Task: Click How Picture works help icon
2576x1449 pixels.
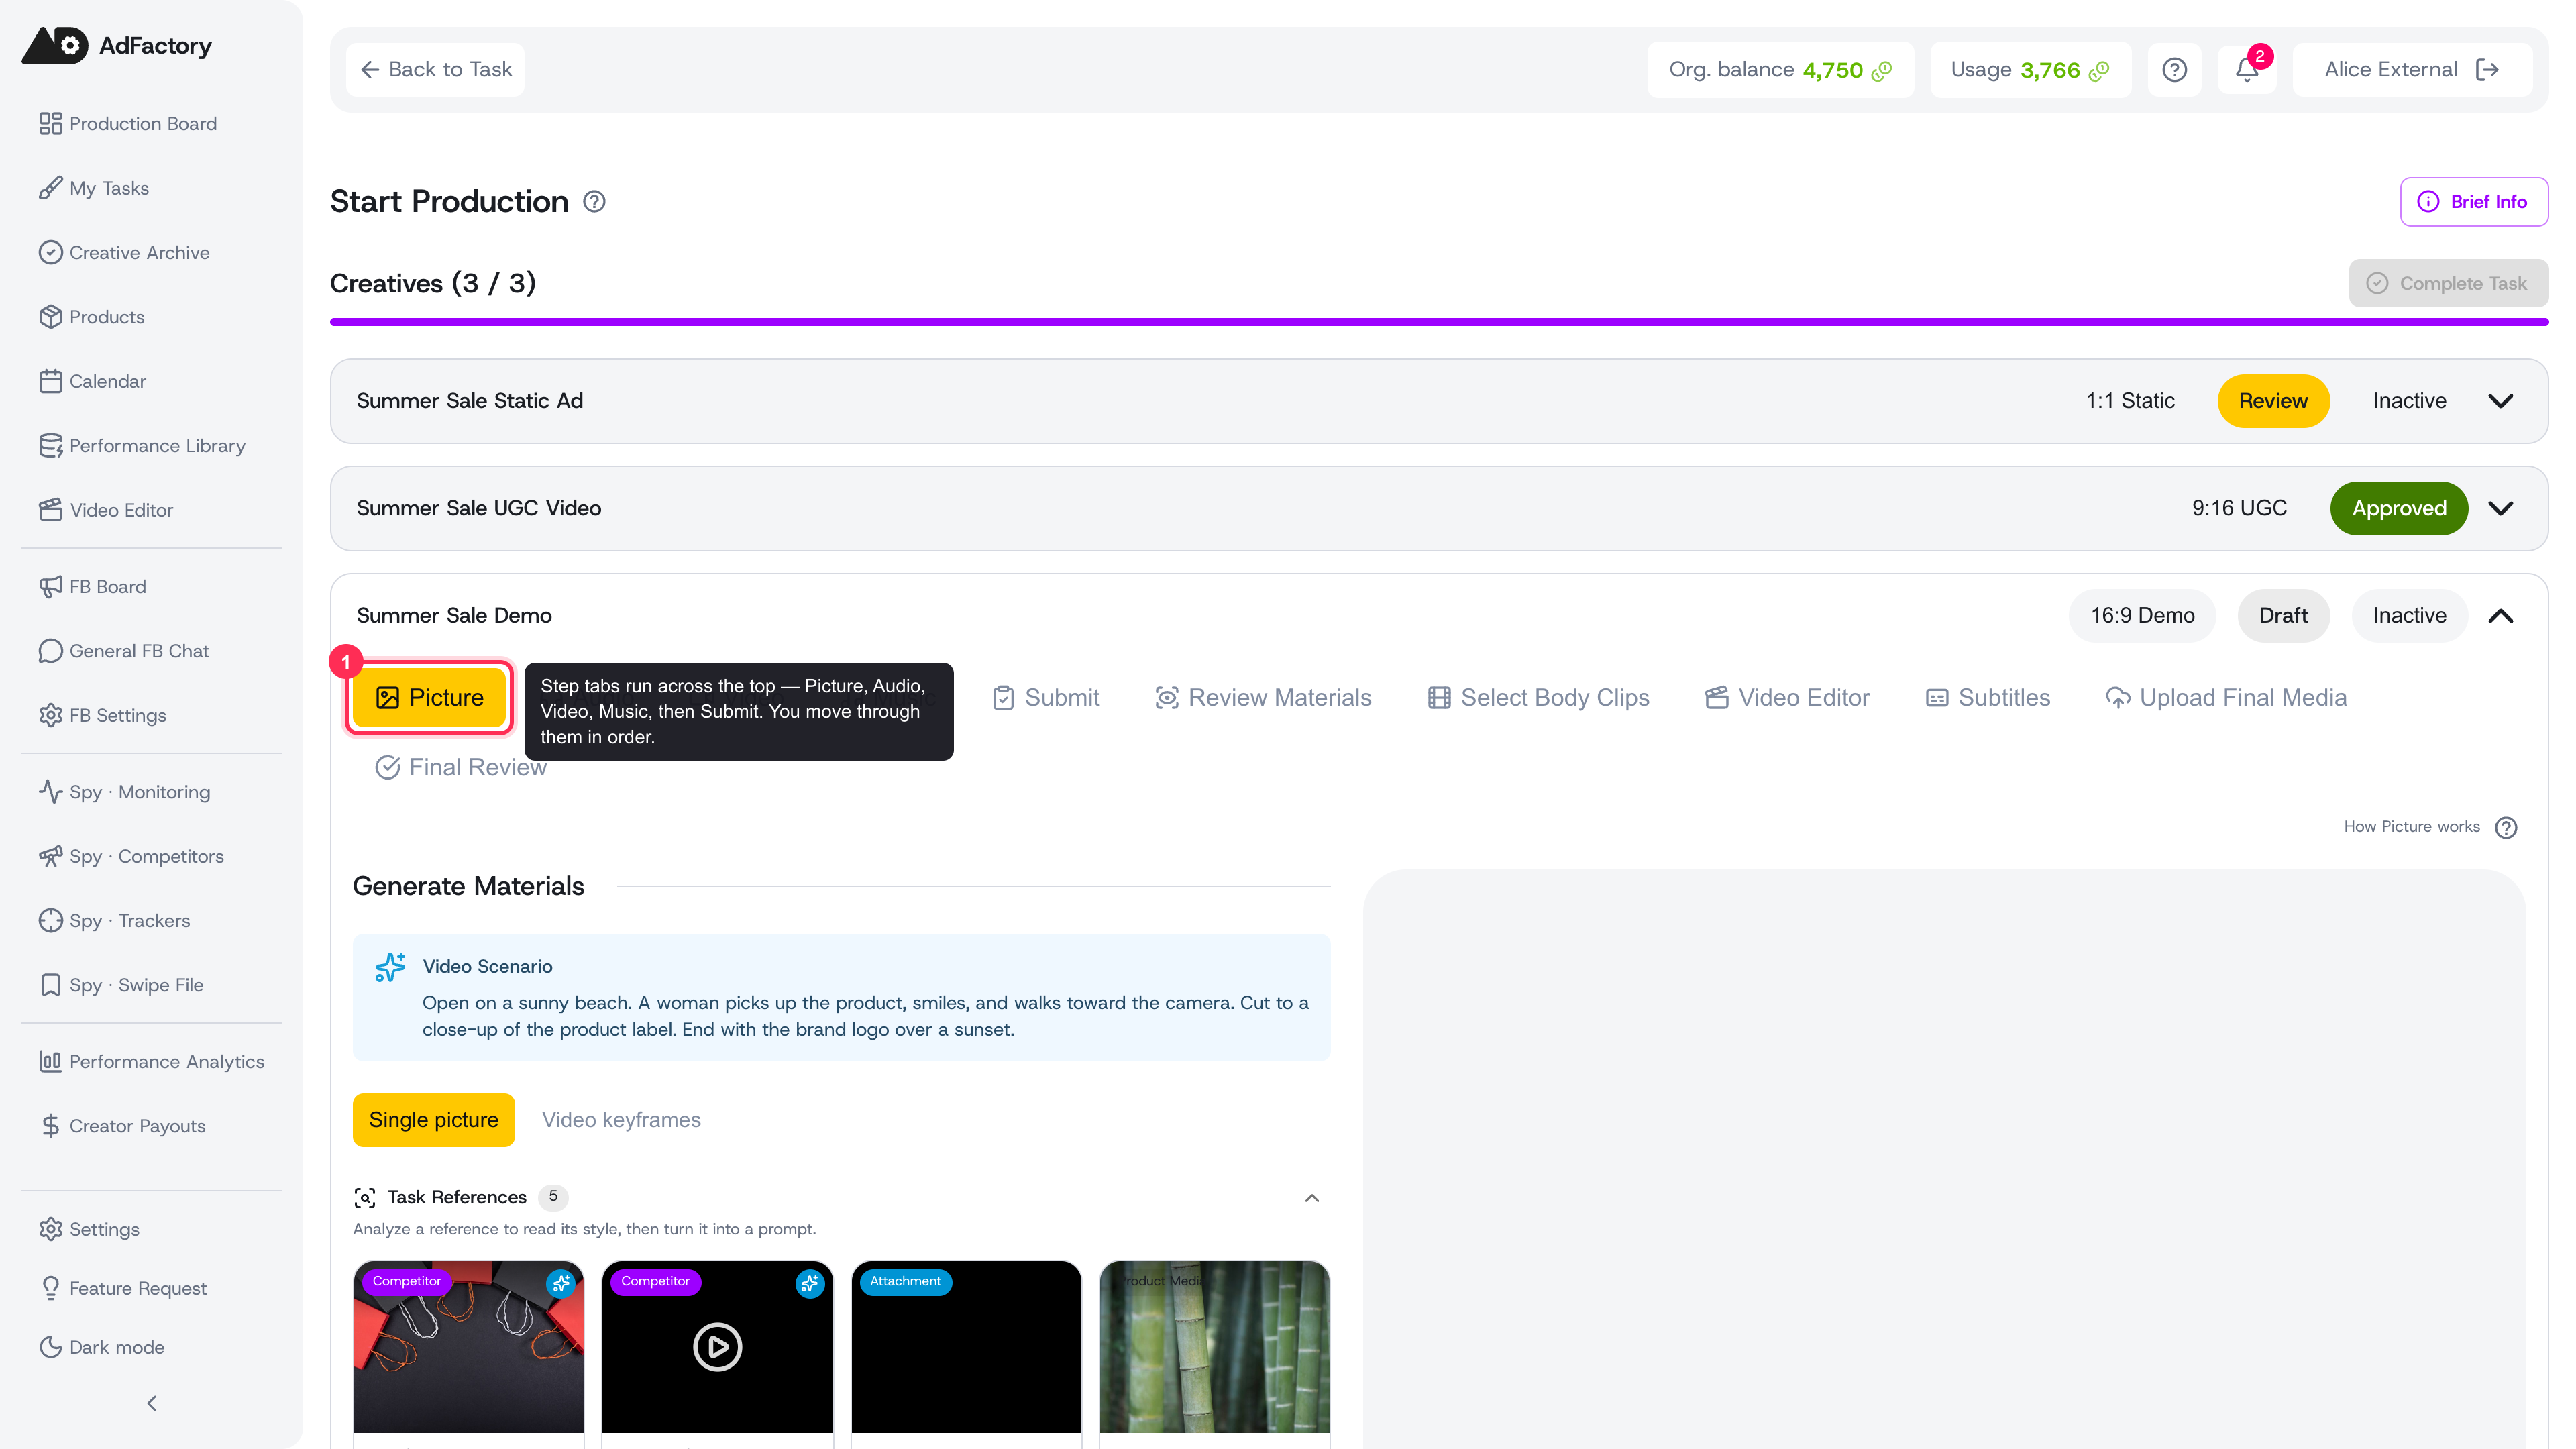Action: (2506, 828)
